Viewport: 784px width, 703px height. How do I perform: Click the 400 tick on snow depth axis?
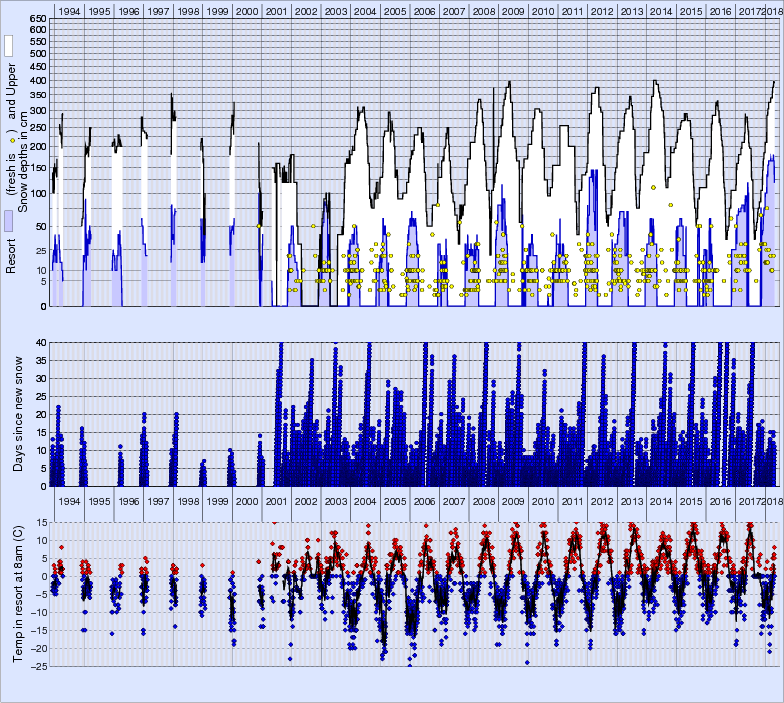(x=36, y=80)
